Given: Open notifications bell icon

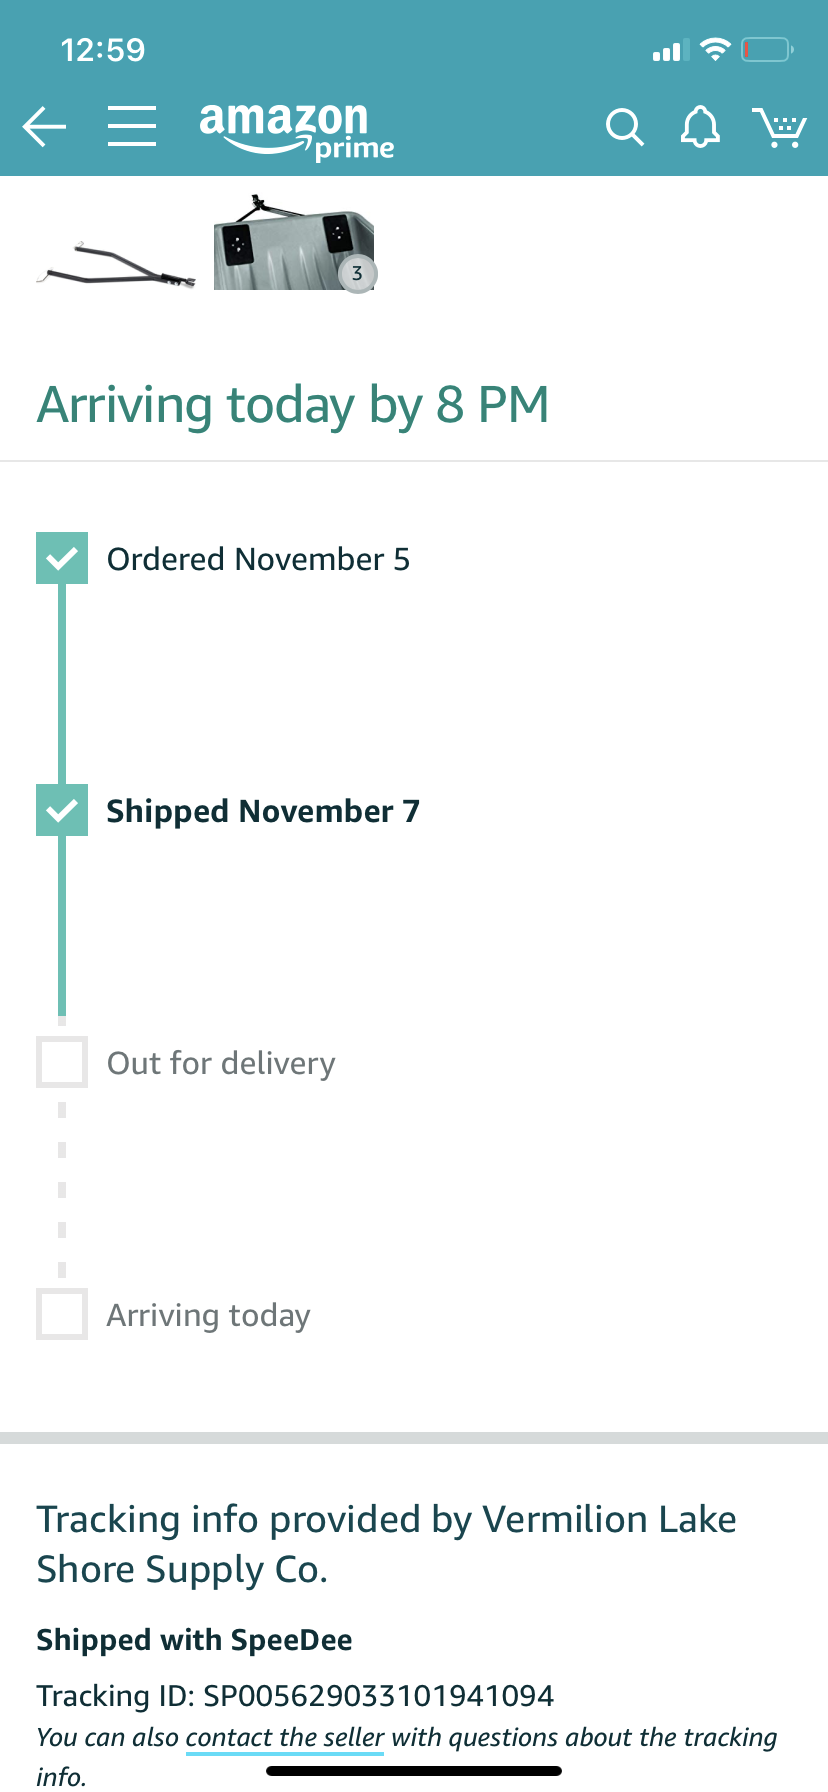Looking at the screenshot, I should pos(700,127).
